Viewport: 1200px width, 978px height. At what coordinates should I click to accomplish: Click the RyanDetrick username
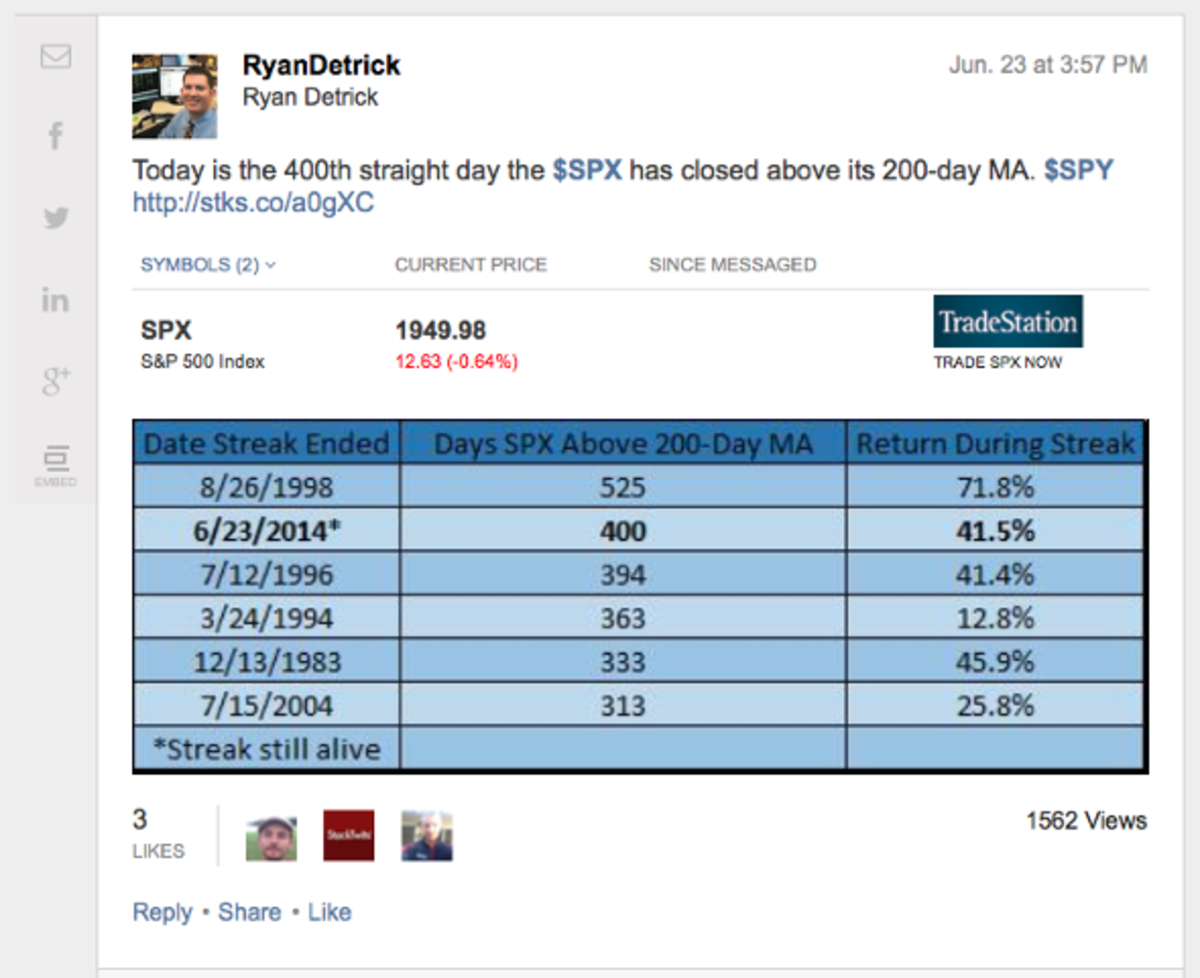(x=321, y=66)
